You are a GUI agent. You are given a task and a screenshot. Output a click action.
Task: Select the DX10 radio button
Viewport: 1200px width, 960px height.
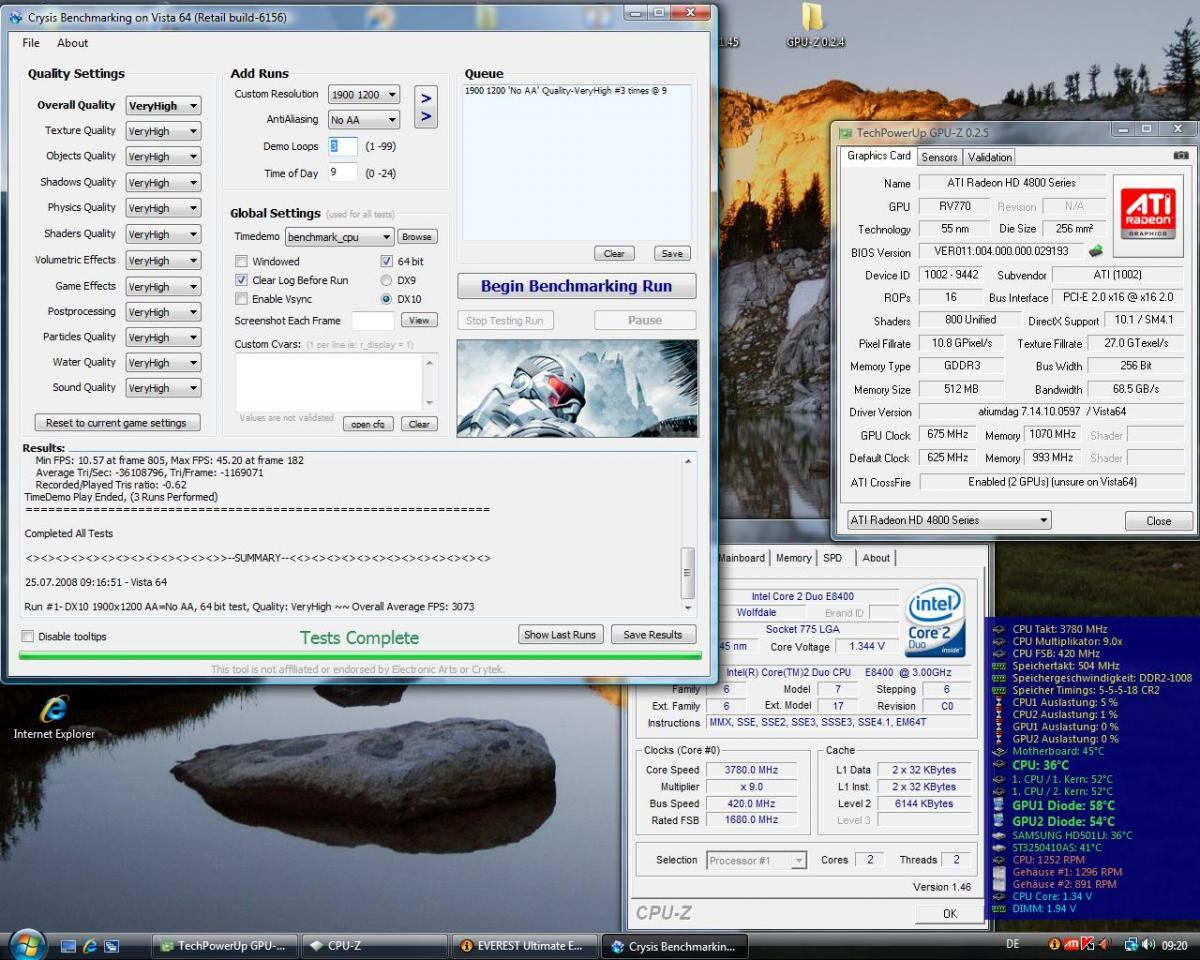pos(386,299)
